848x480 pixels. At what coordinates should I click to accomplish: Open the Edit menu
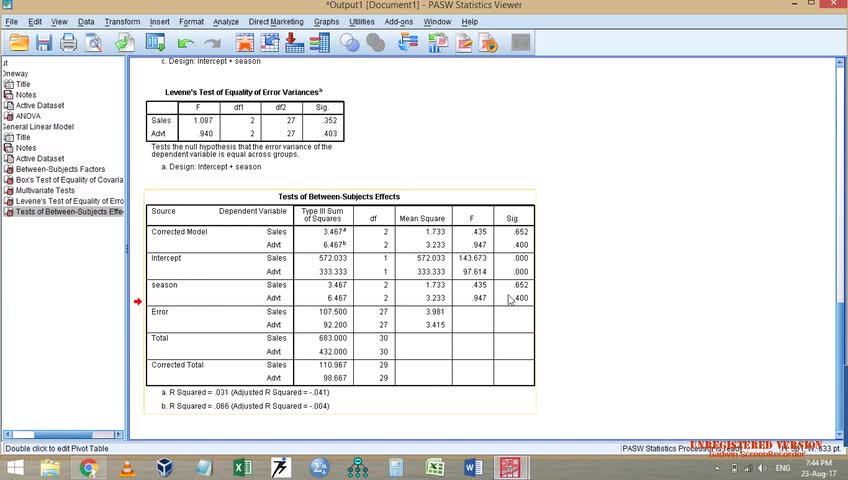[x=35, y=22]
